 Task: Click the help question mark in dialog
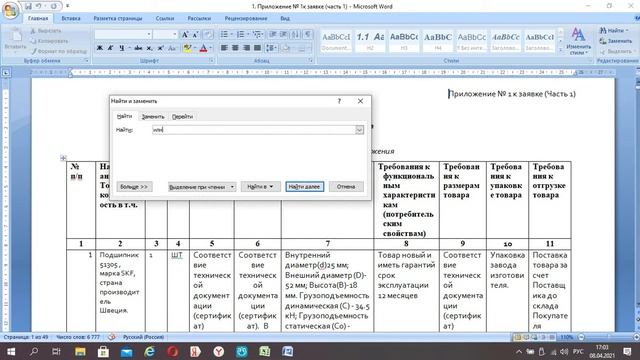[339, 101]
